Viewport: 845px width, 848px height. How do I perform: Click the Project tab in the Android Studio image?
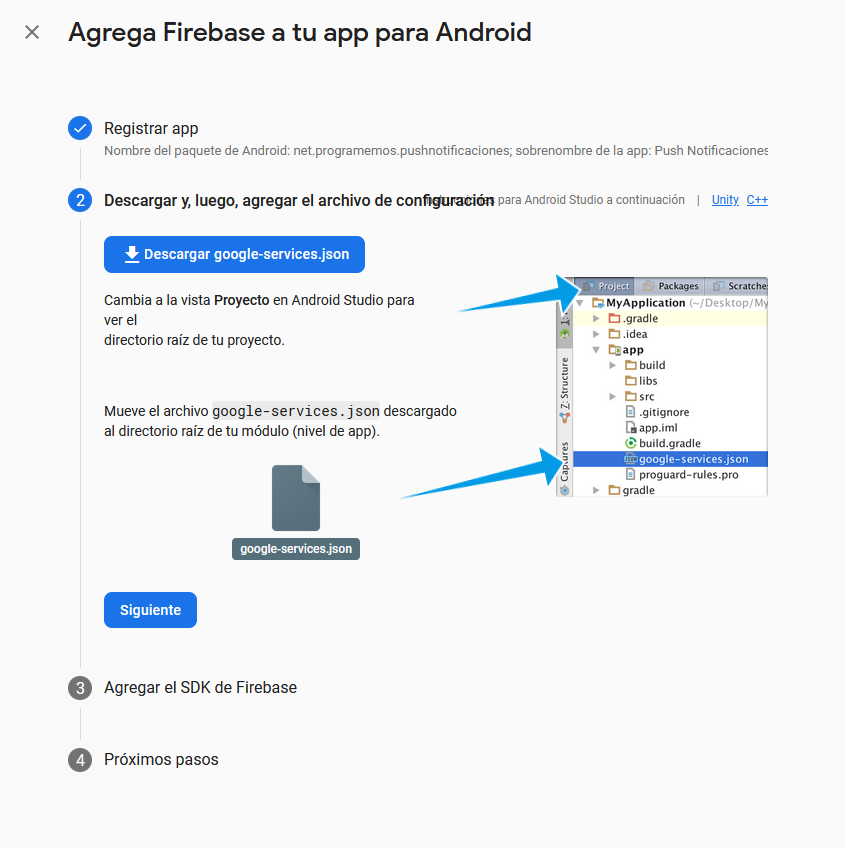point(607,286)
